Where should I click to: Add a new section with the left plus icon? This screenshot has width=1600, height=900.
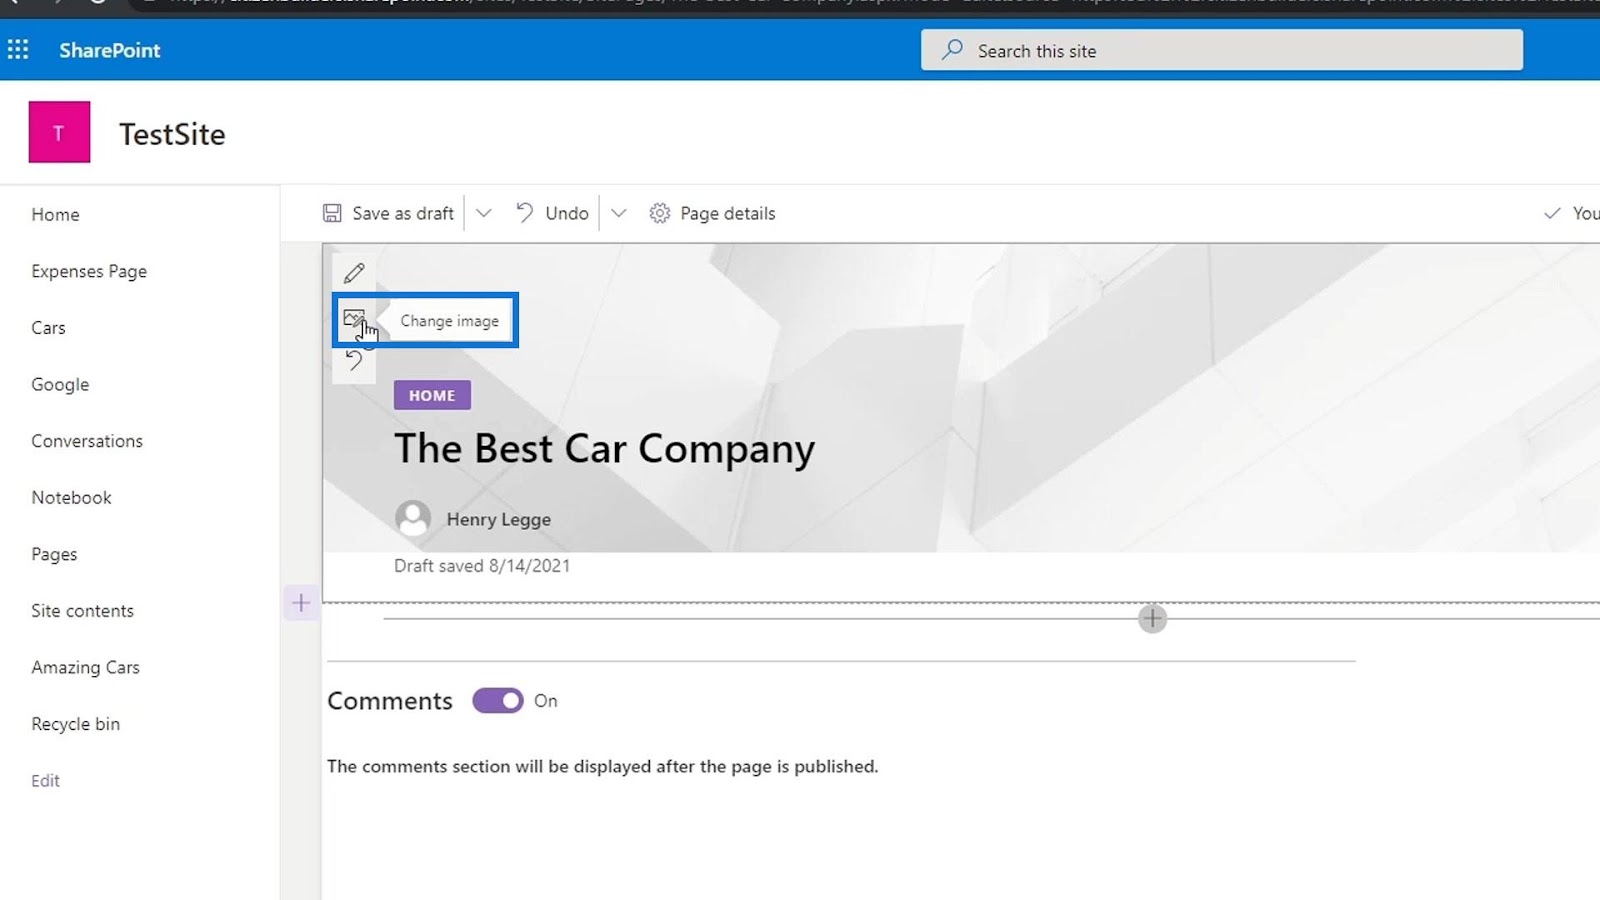301,603
